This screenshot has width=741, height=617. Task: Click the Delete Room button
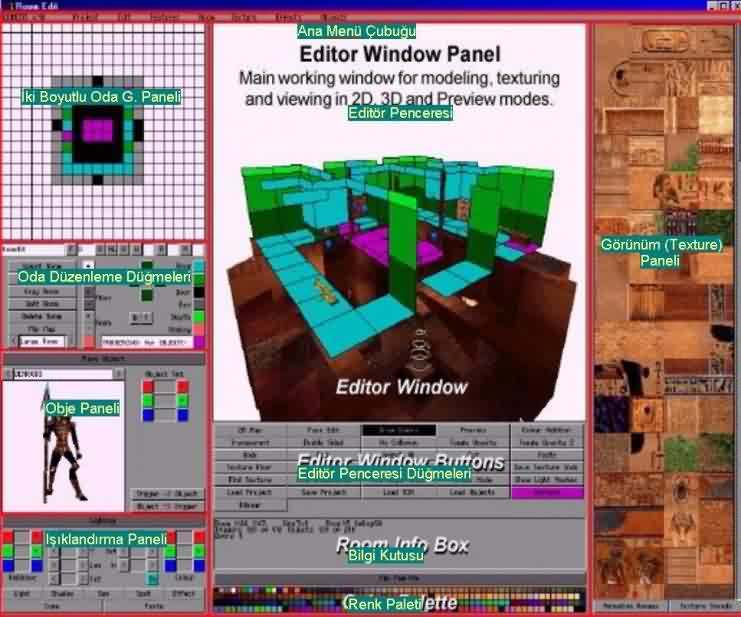(42, 316)
